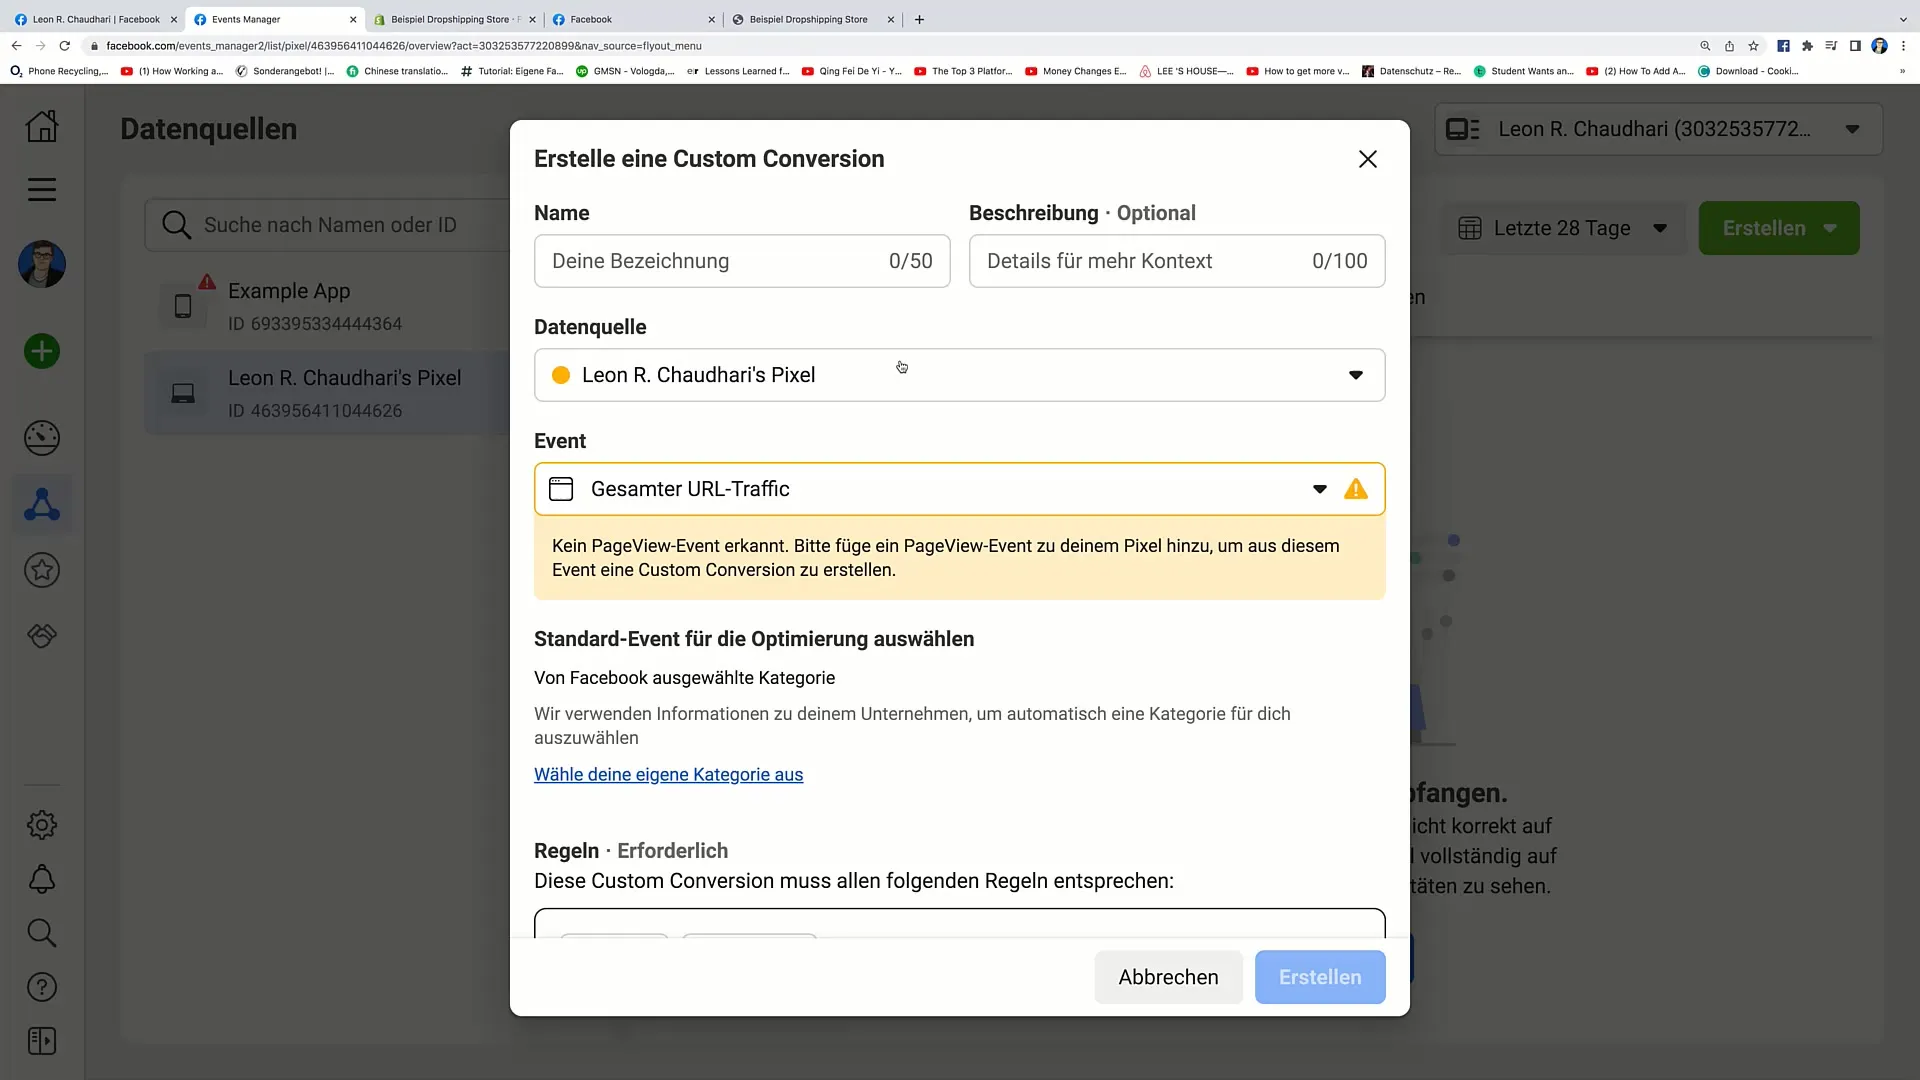Open the help question mark icon
Viewport: 1920px width, 1080px height.
42,987
